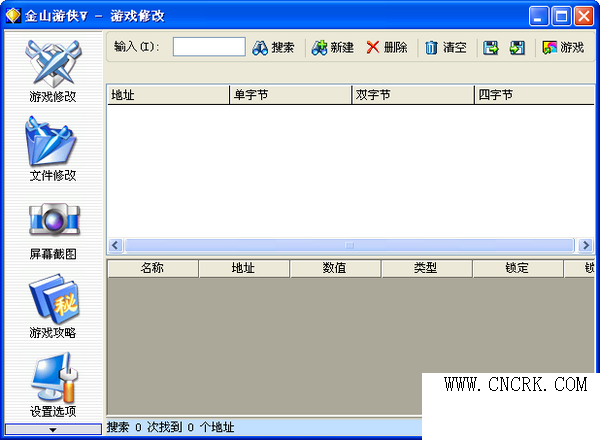Click the horizontal scrollbar left arrow
The height and width of the screenshot is (440, 600).
pyautogui.click(x=116, y=245)
